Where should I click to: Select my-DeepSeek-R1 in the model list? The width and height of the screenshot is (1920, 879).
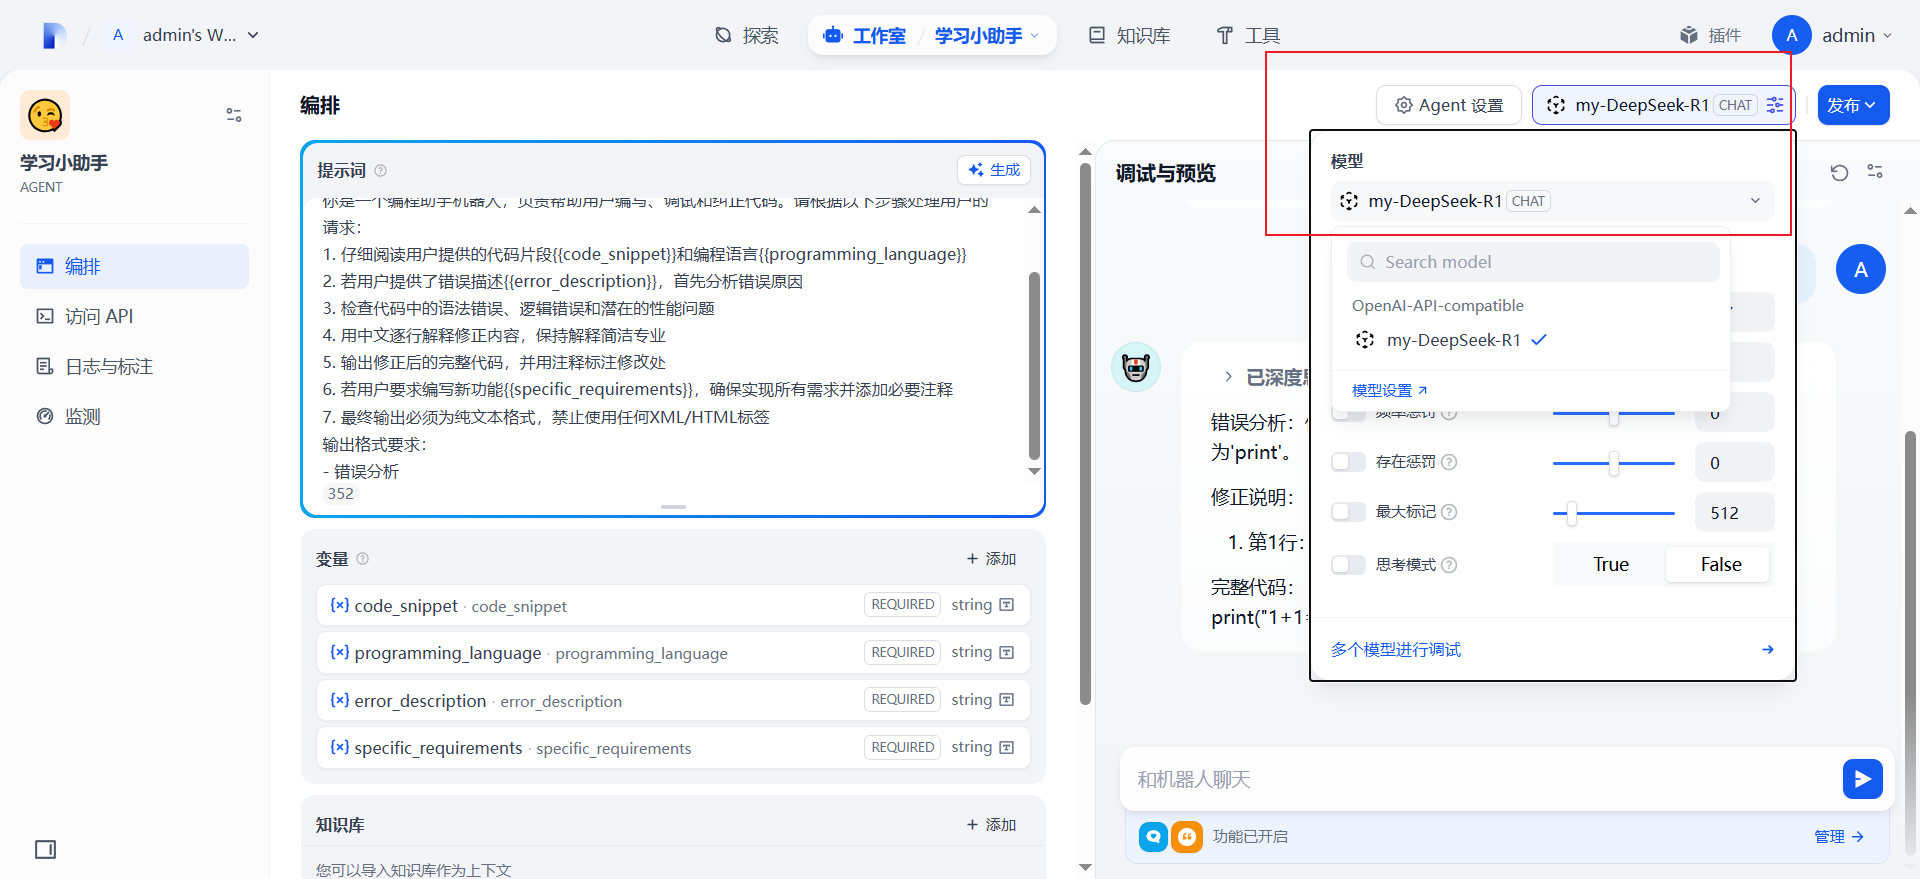[1530, 340]
